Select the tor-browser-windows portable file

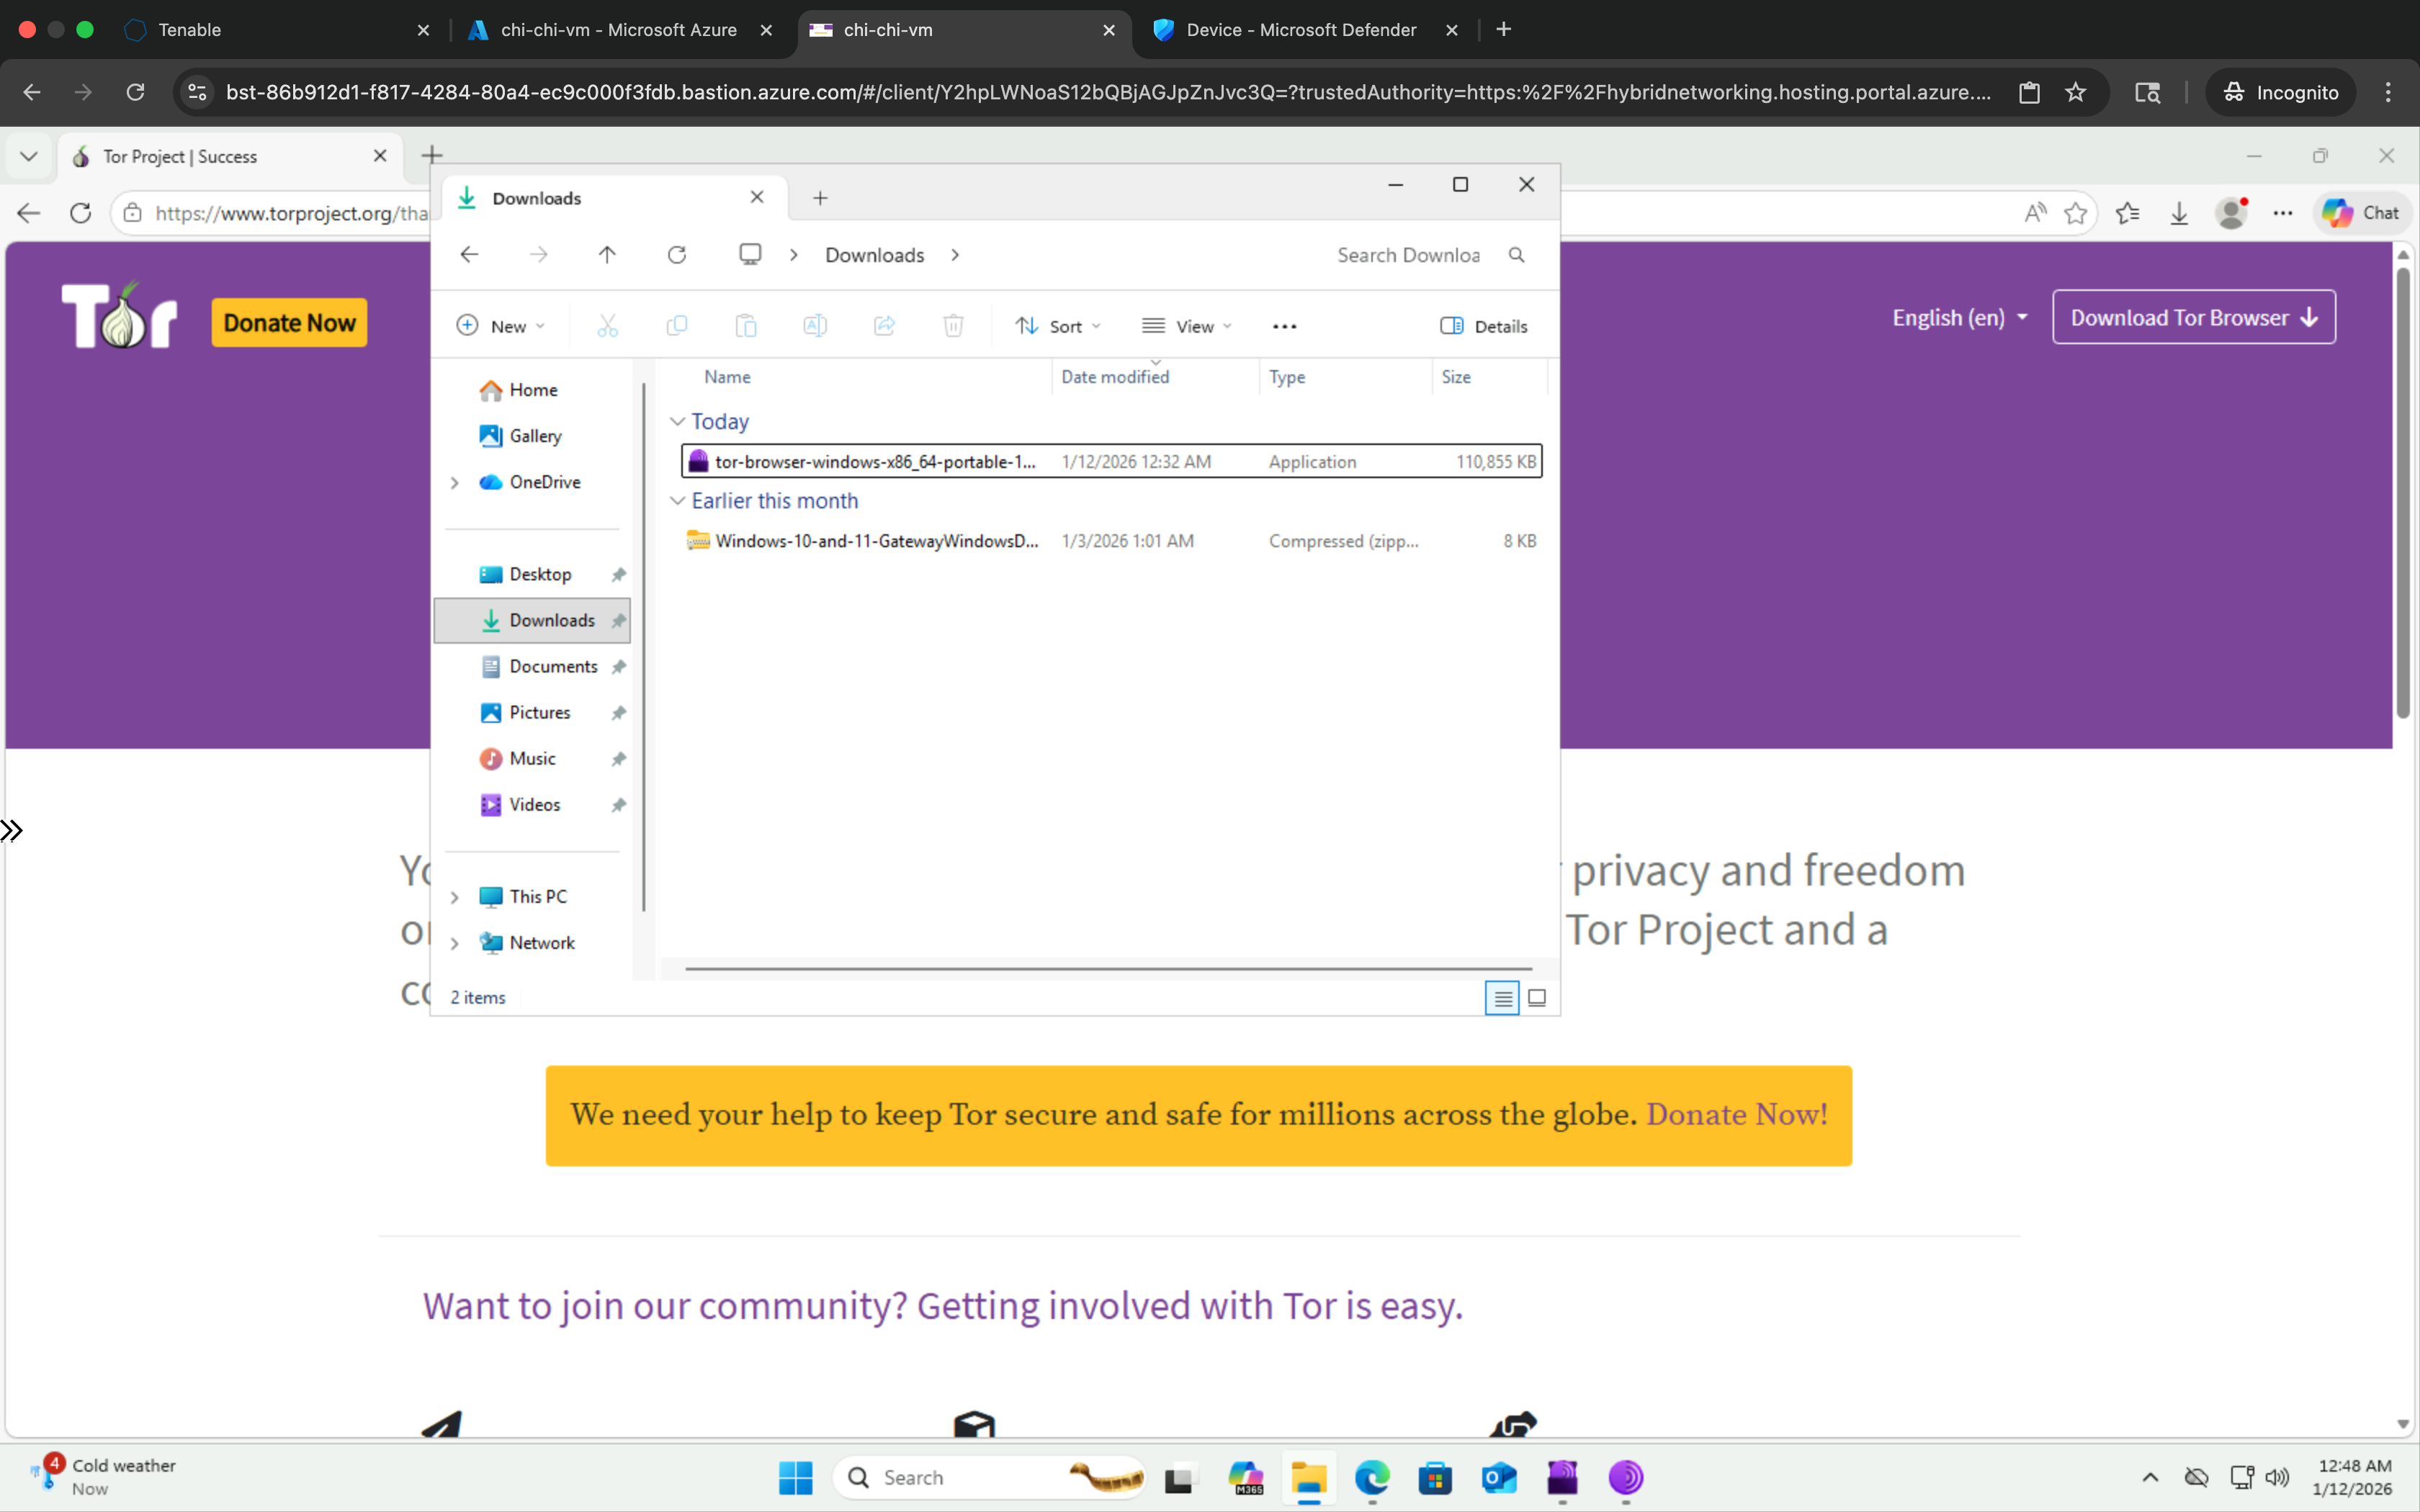click(x=1111, y=461)
